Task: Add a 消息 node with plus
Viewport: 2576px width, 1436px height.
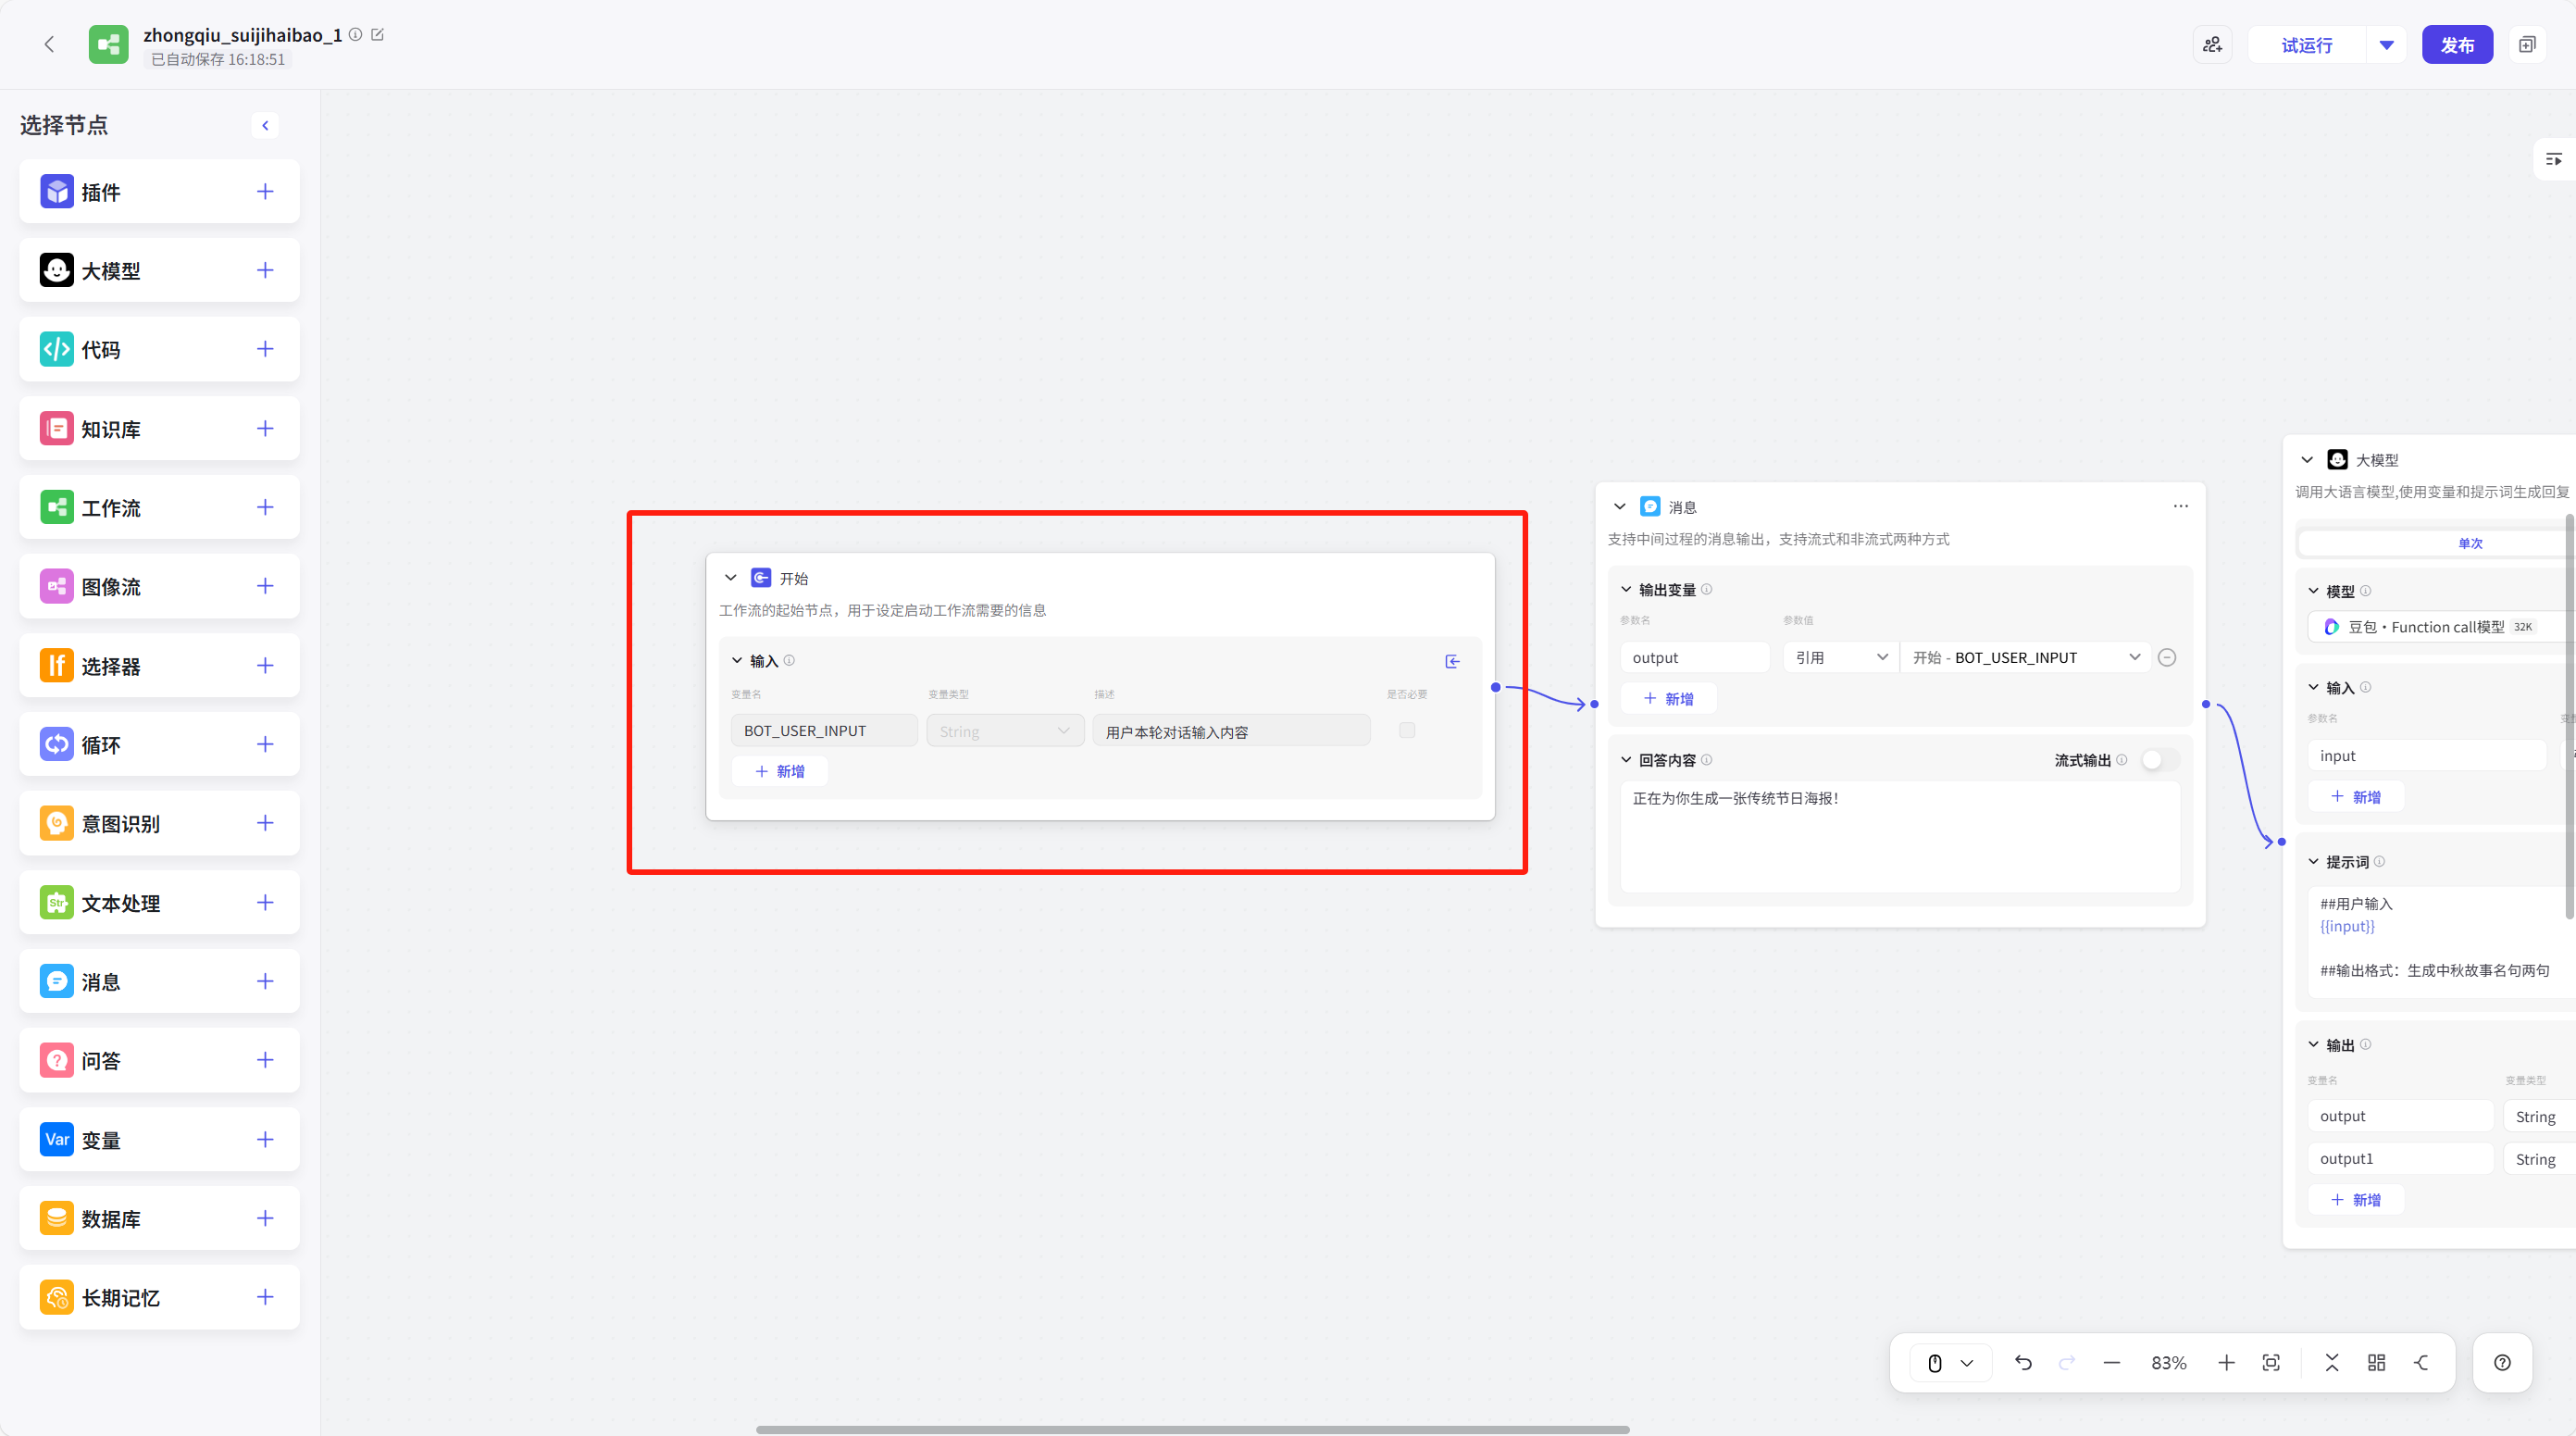Action: (x=265, y=981)
